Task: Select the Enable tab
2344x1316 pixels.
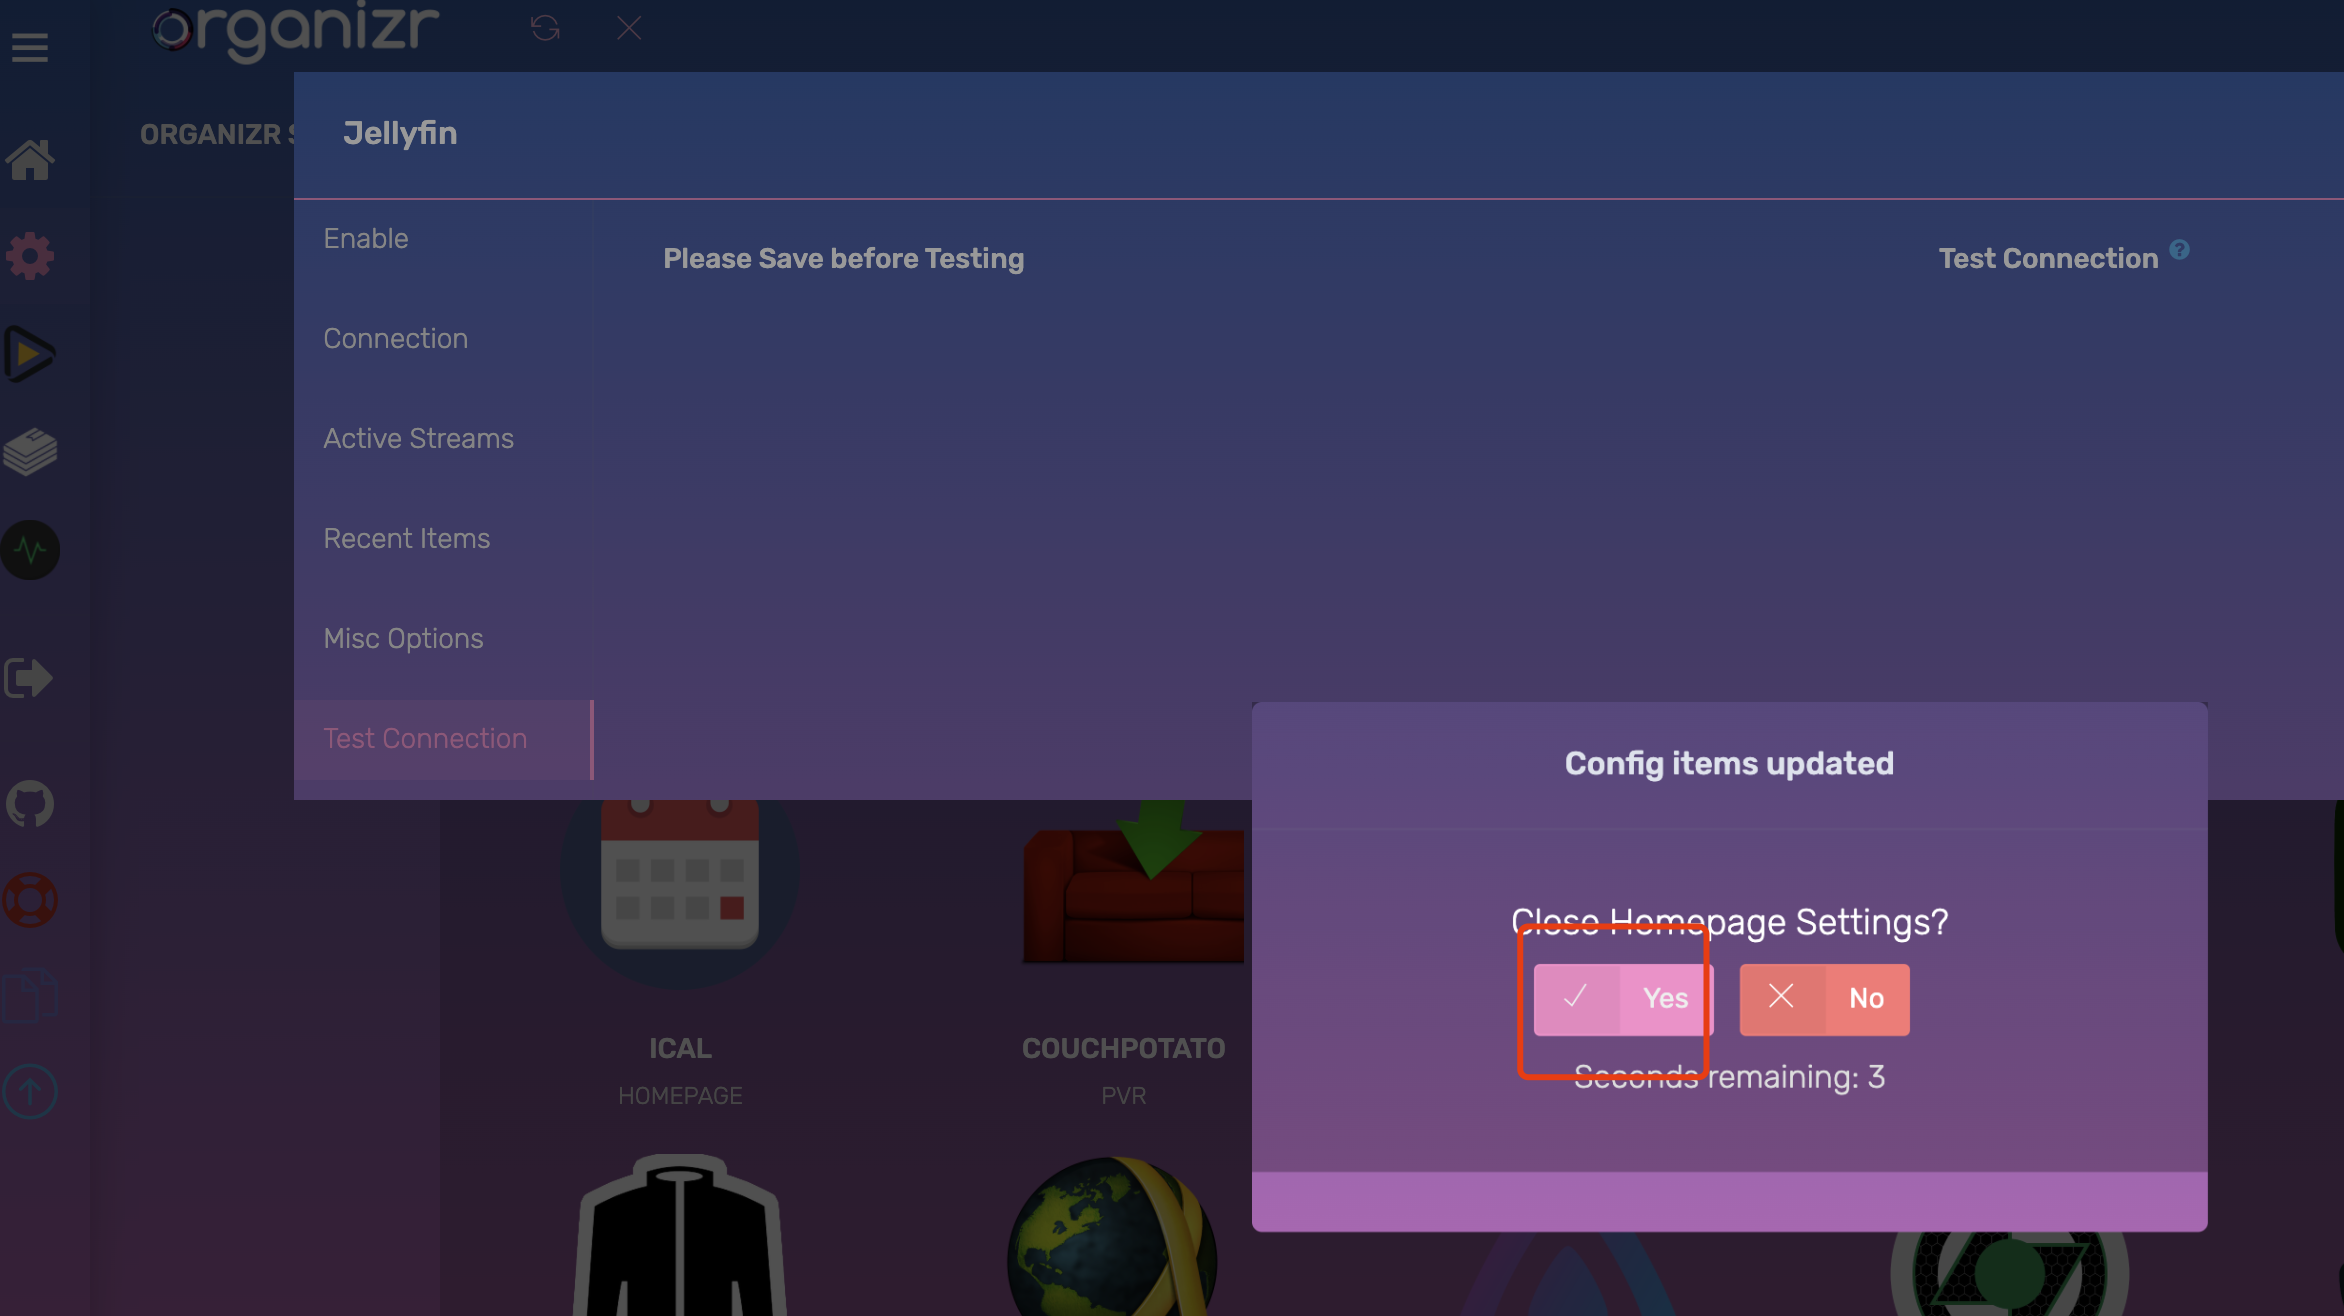Action: [x=366, y=239]
